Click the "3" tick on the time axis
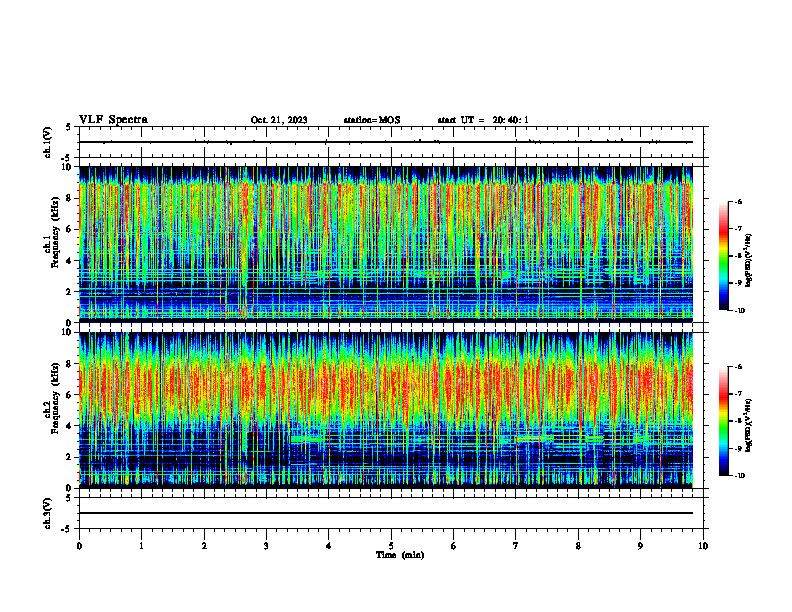This screenshot has height=612, width=792. point(266,546)
